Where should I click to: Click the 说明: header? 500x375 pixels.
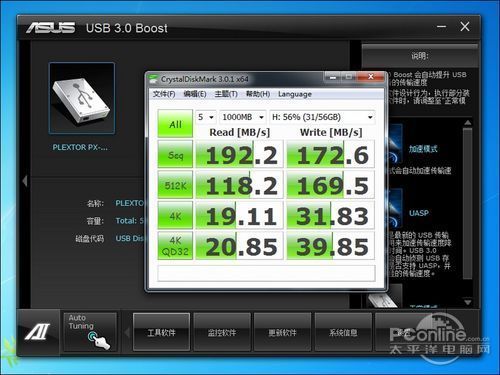pyautogui.click(x=420, y=56)
